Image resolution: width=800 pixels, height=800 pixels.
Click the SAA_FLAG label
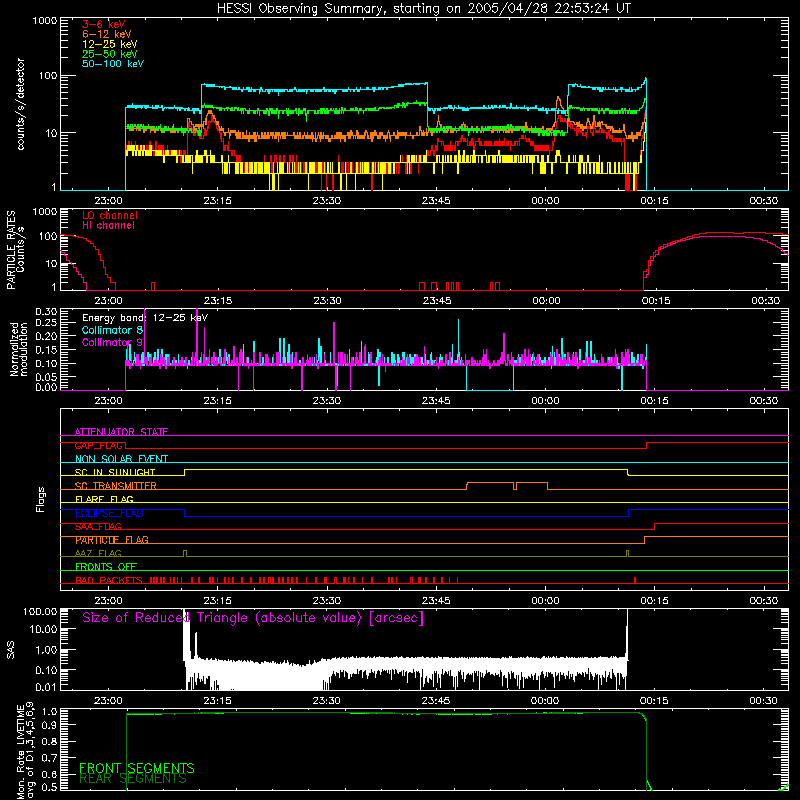pyautogui.click(x=98, y=527)
